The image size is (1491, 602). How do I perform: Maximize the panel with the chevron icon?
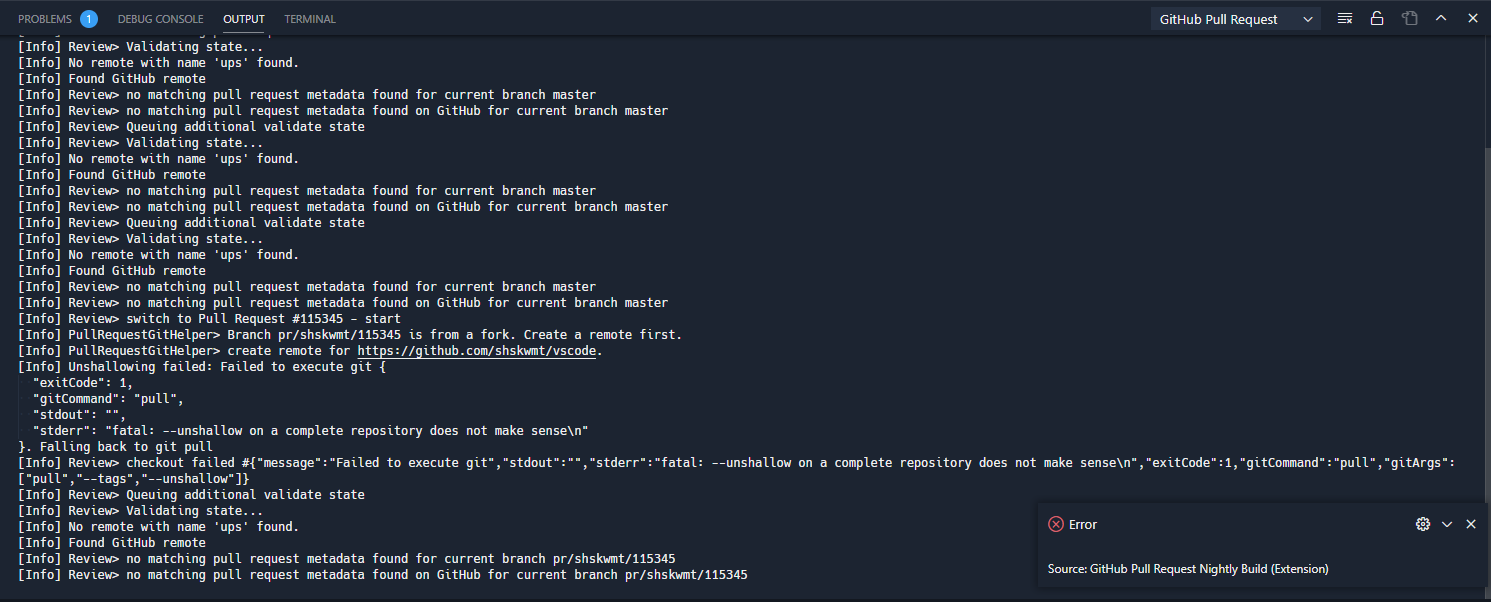(x=1441, y=17)
